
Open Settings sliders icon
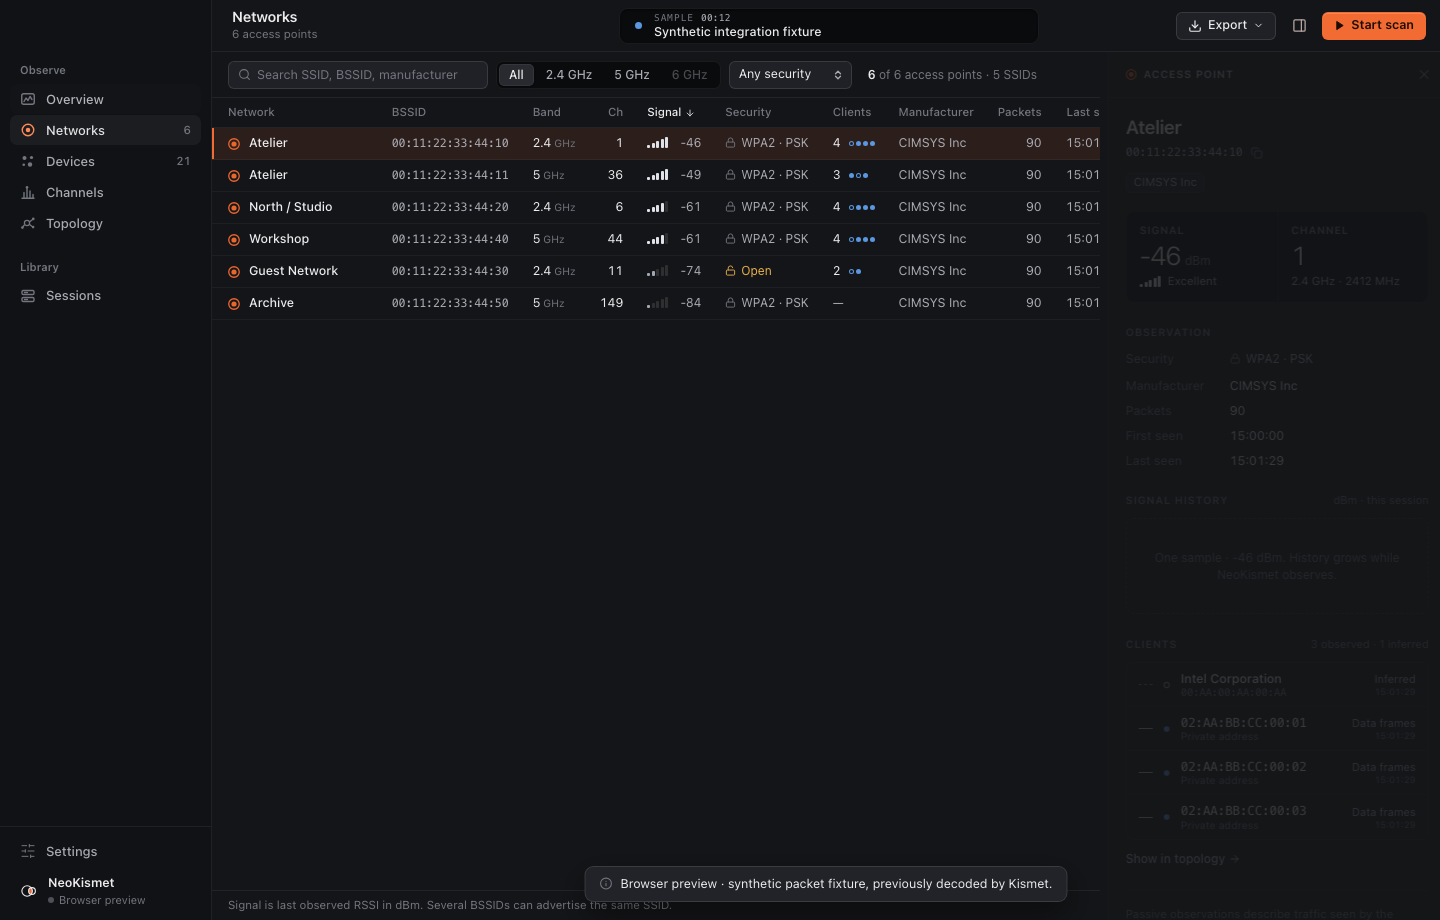(x=28, y=851)
